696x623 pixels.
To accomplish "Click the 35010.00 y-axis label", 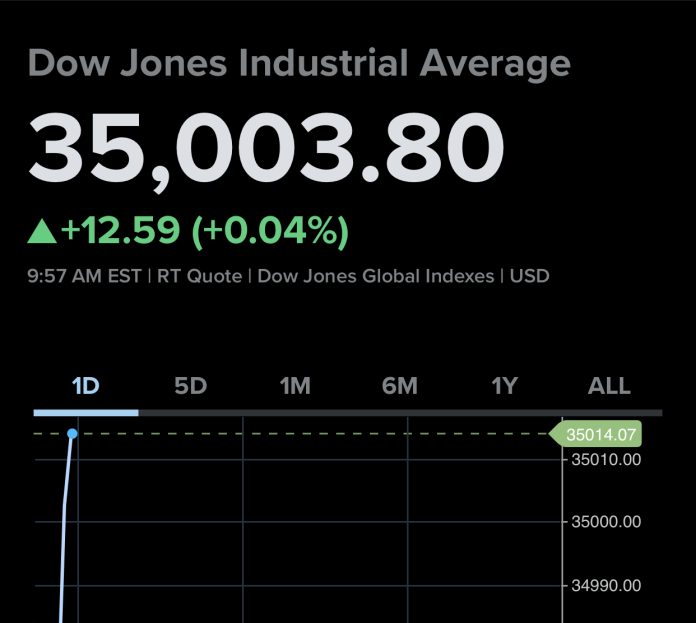I will [x=605, y=460].
